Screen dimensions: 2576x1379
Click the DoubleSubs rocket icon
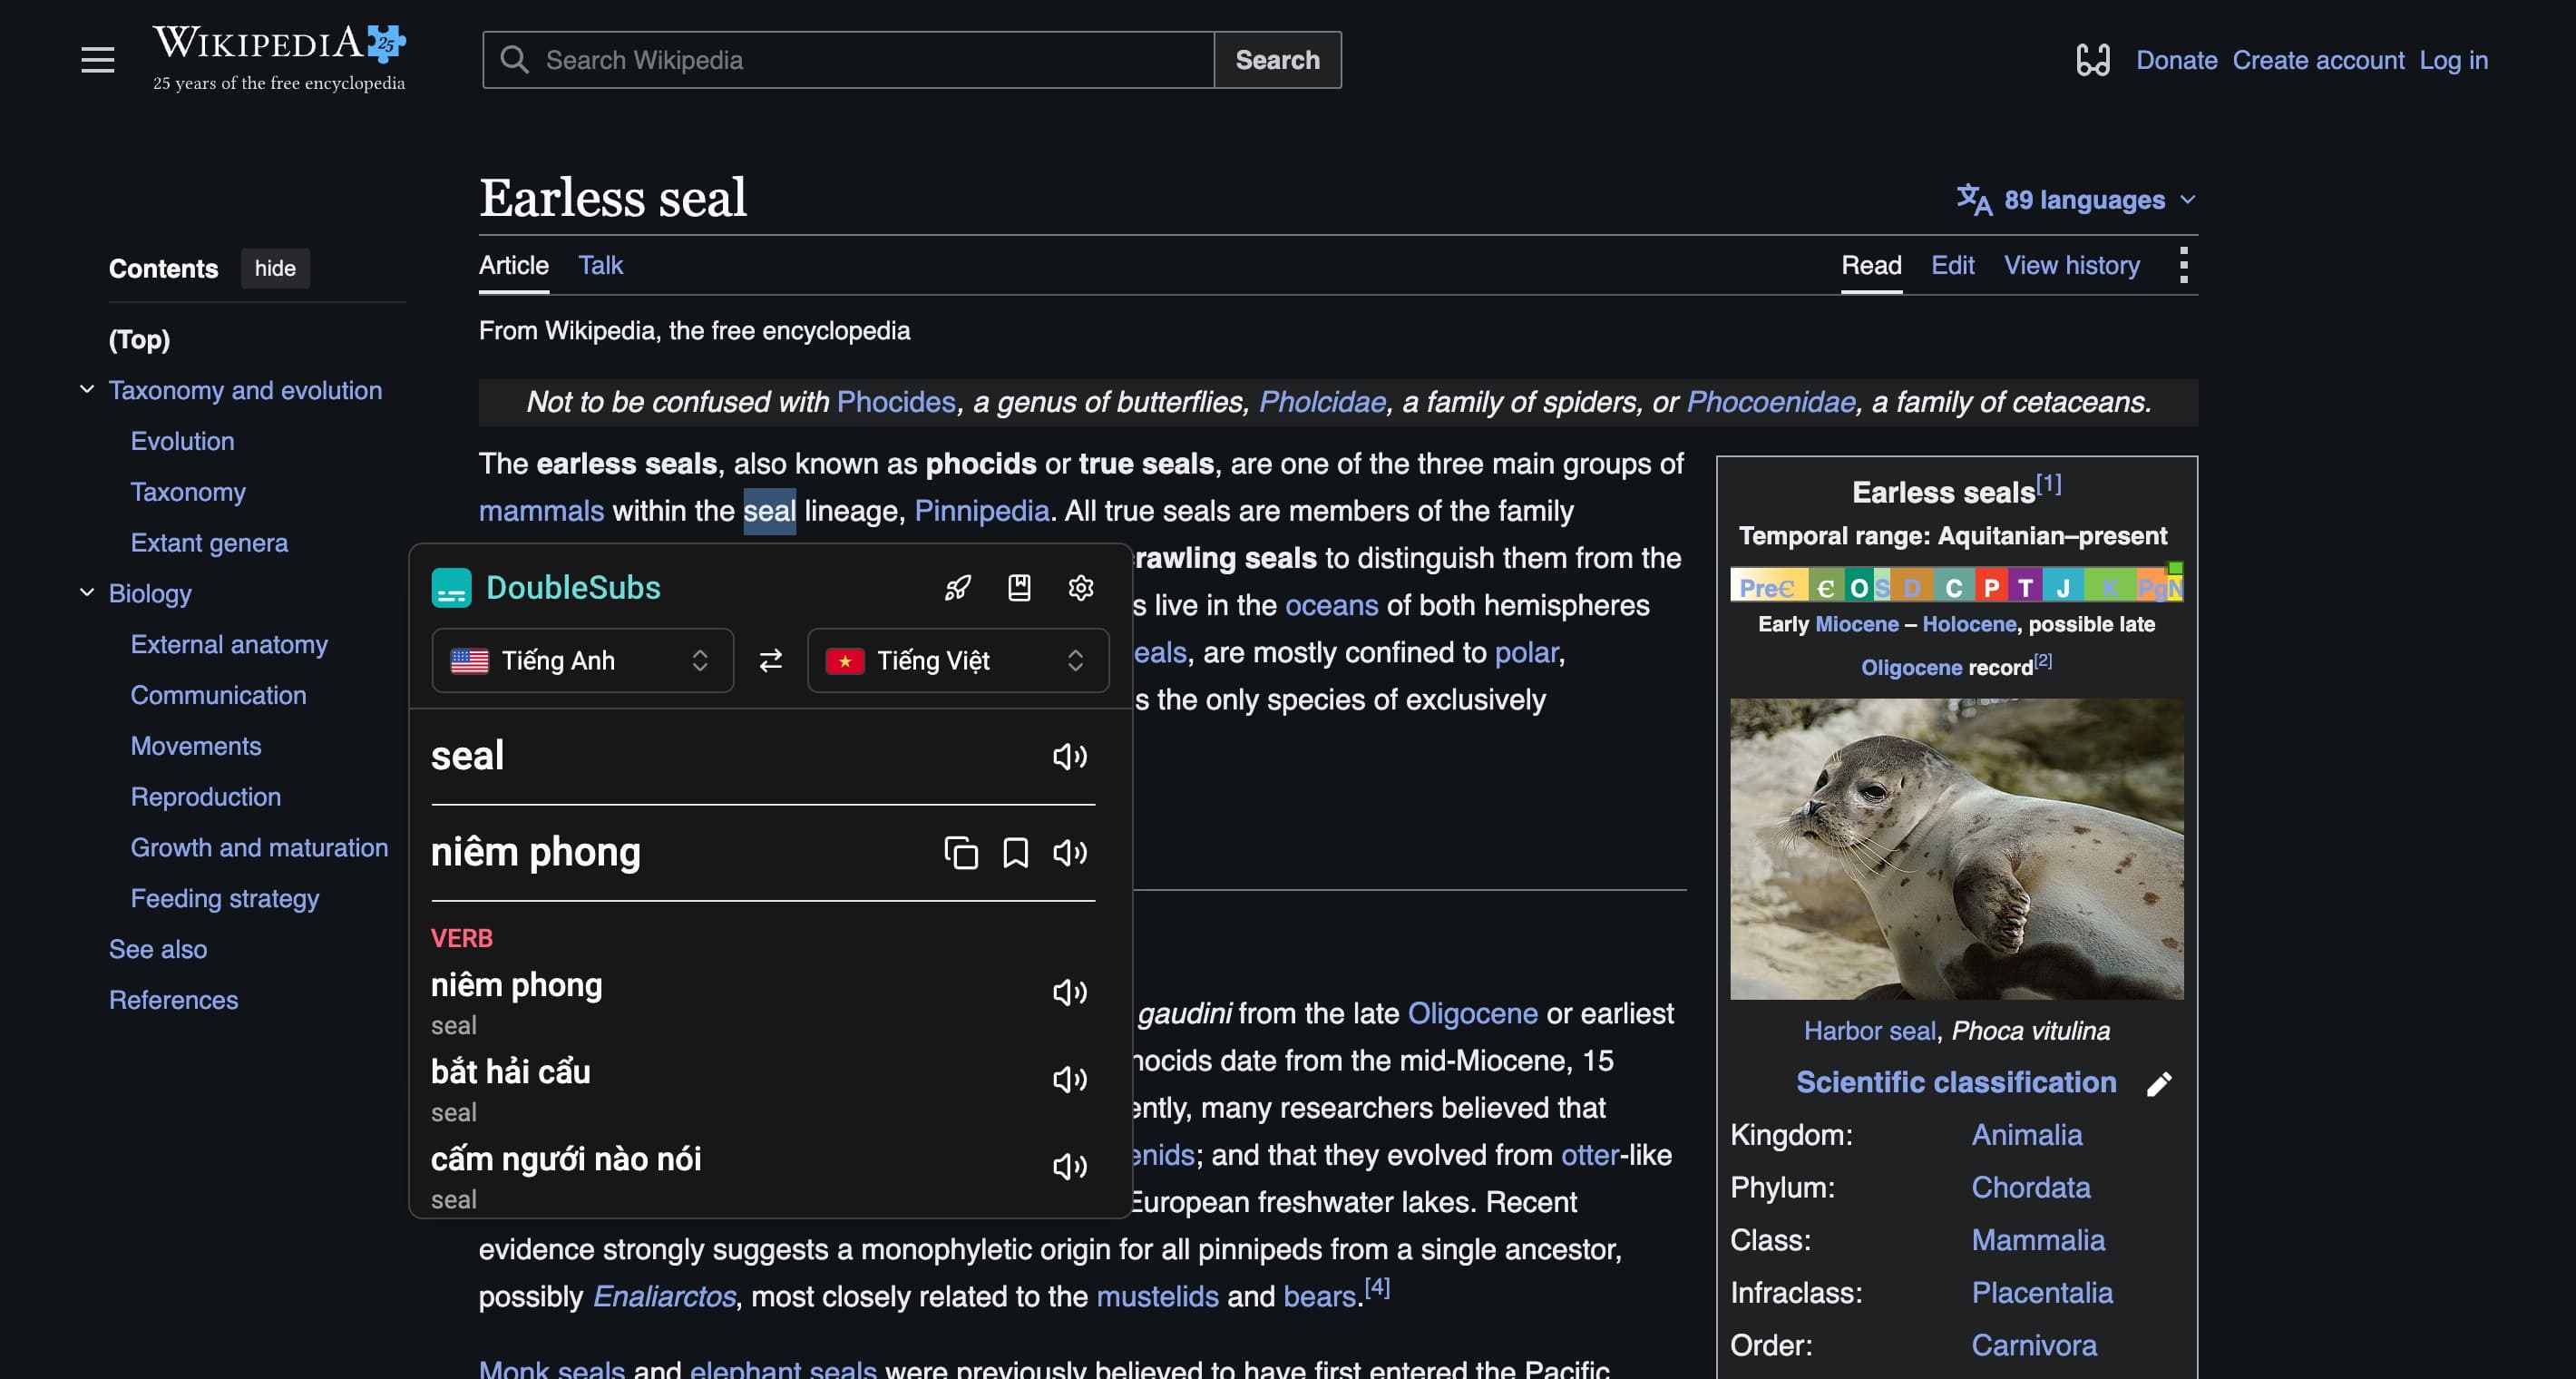[x=957, y=588]
